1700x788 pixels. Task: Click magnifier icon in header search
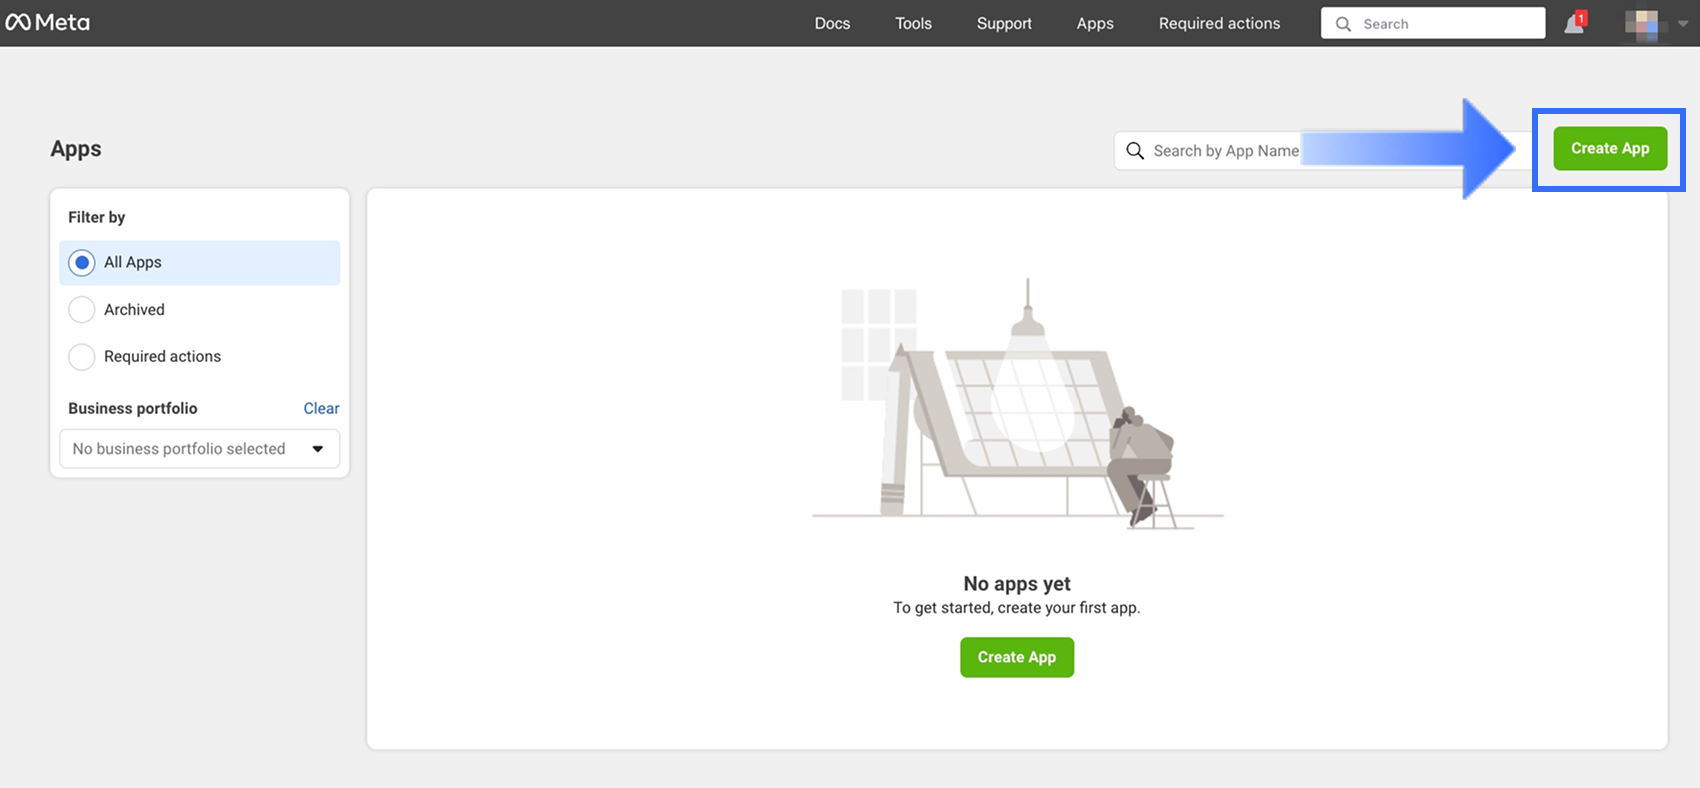coord(1343,24)
